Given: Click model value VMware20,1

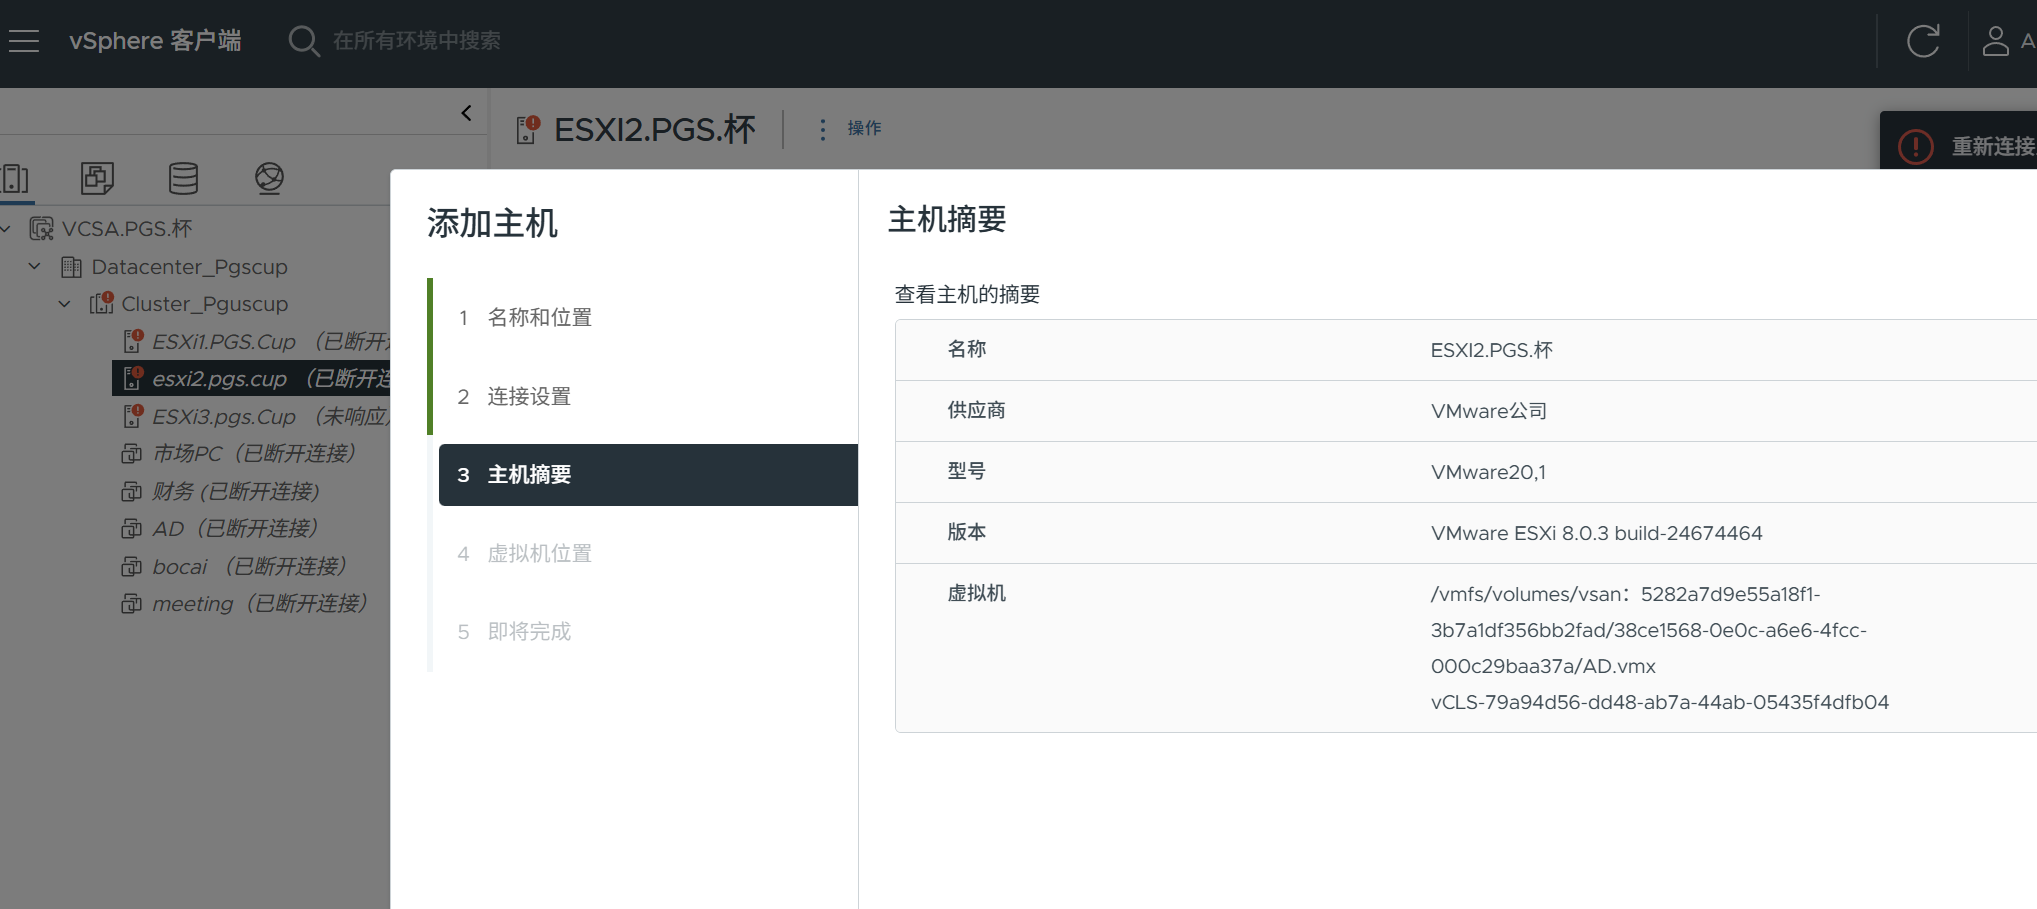Looking at the screenshot, I should (1488, 472).
